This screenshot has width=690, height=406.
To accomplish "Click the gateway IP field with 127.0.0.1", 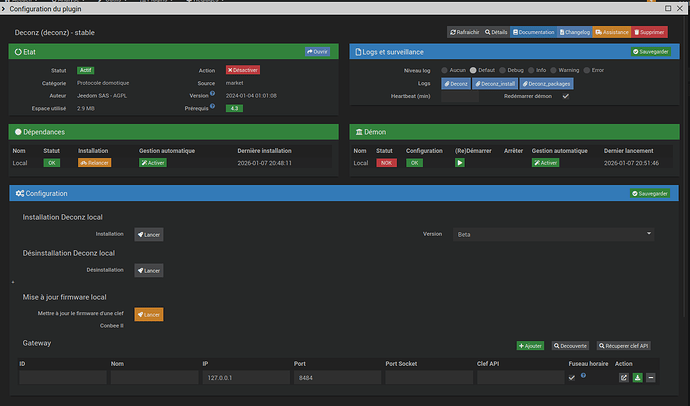I will pos(245,378).
